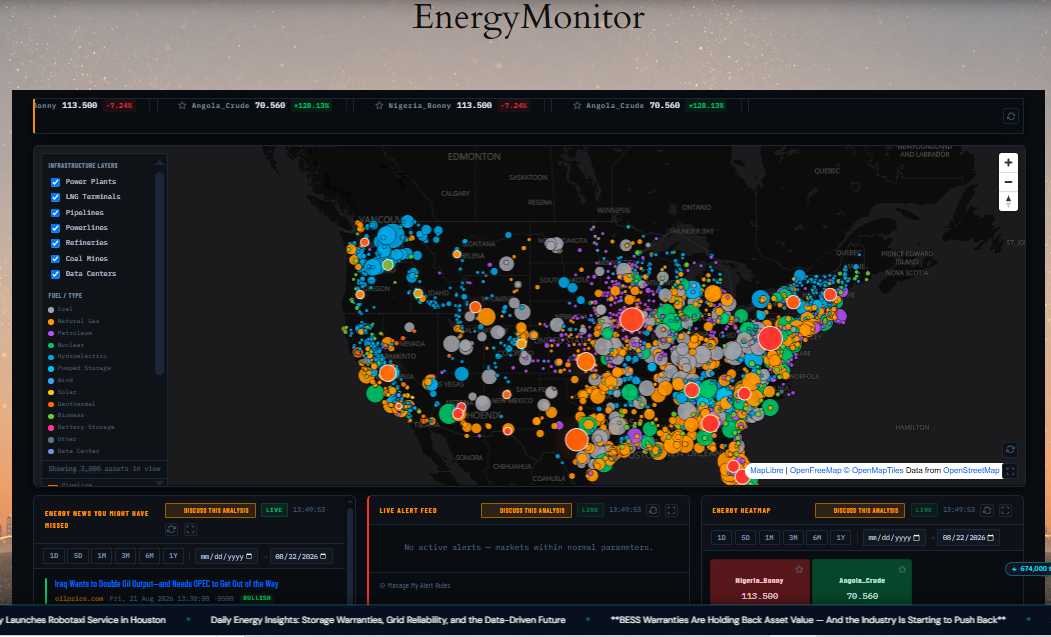Select 6M range in Energy News
The image size is (1051, 637).
pos(149,556)
